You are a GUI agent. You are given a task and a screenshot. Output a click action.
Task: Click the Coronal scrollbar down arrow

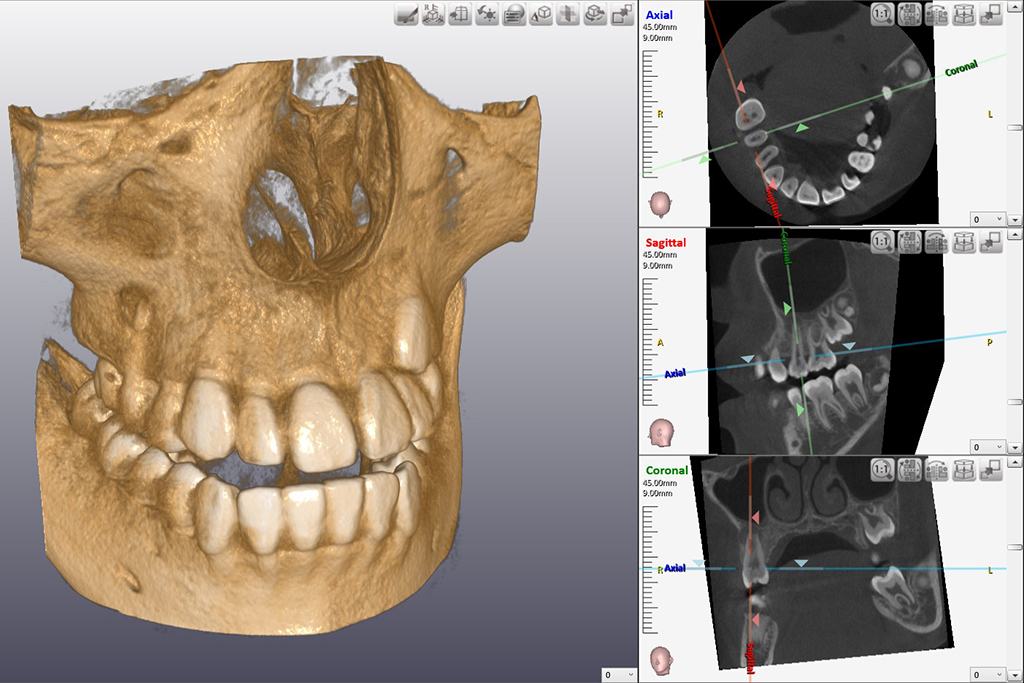[x=1015, y=675]
